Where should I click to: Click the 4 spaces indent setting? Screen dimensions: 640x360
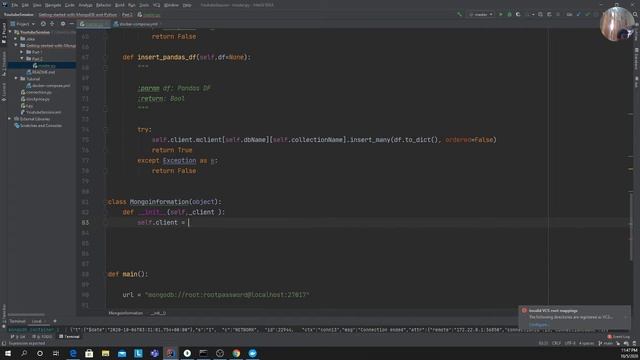[x=586, y=343]
